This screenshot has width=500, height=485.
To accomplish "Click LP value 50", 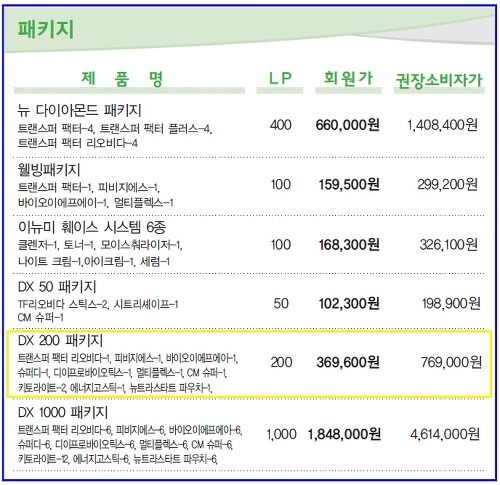I will [x=281, y=304].
